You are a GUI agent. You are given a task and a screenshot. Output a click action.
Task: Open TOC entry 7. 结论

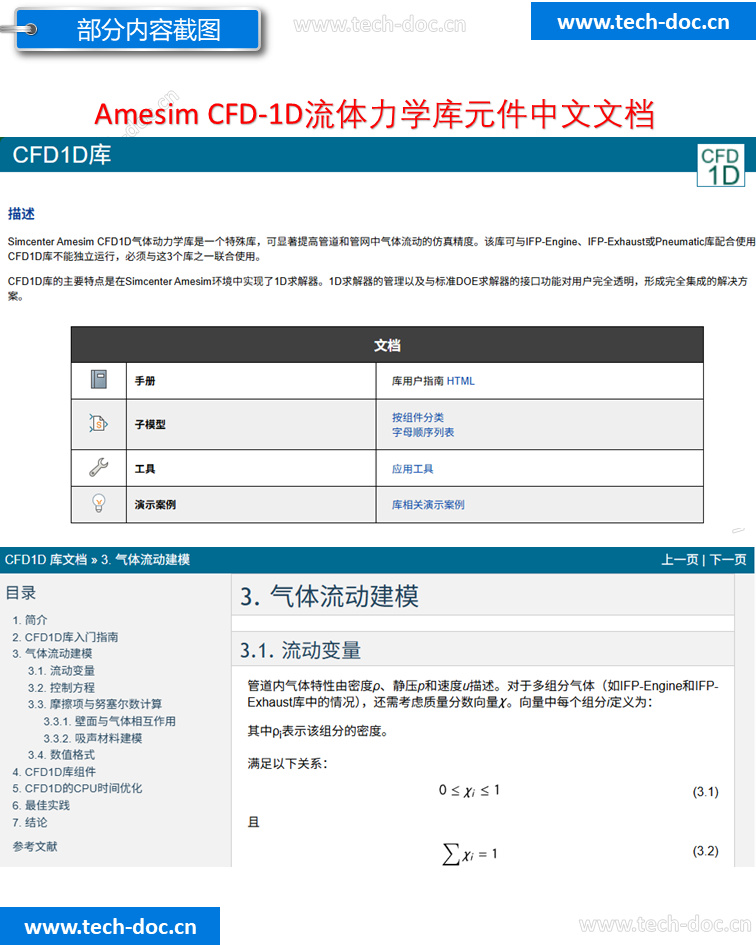tap(30, 822)
